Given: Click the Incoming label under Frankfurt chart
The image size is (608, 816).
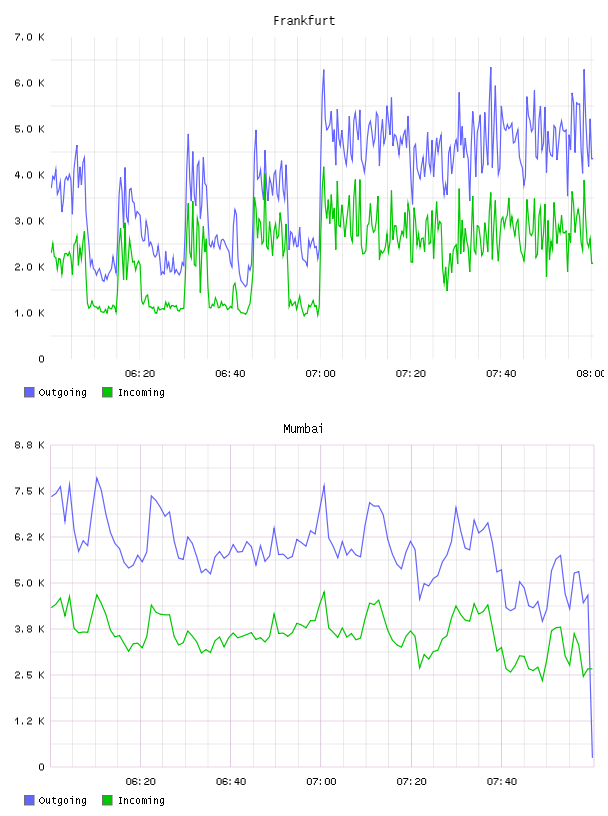Looking at the screenshot, I should [141, 393].
